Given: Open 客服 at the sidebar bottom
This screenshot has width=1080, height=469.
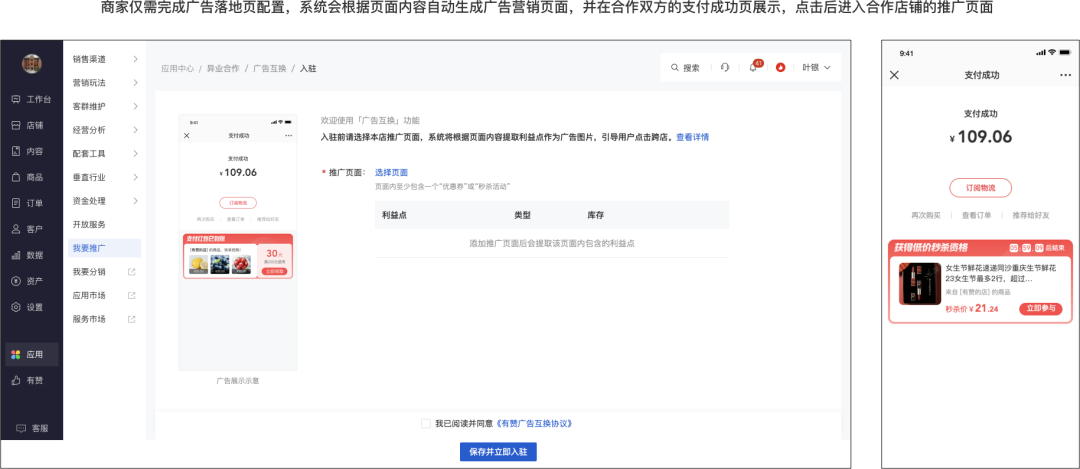Looking at the screenshot, I should 32,428.
